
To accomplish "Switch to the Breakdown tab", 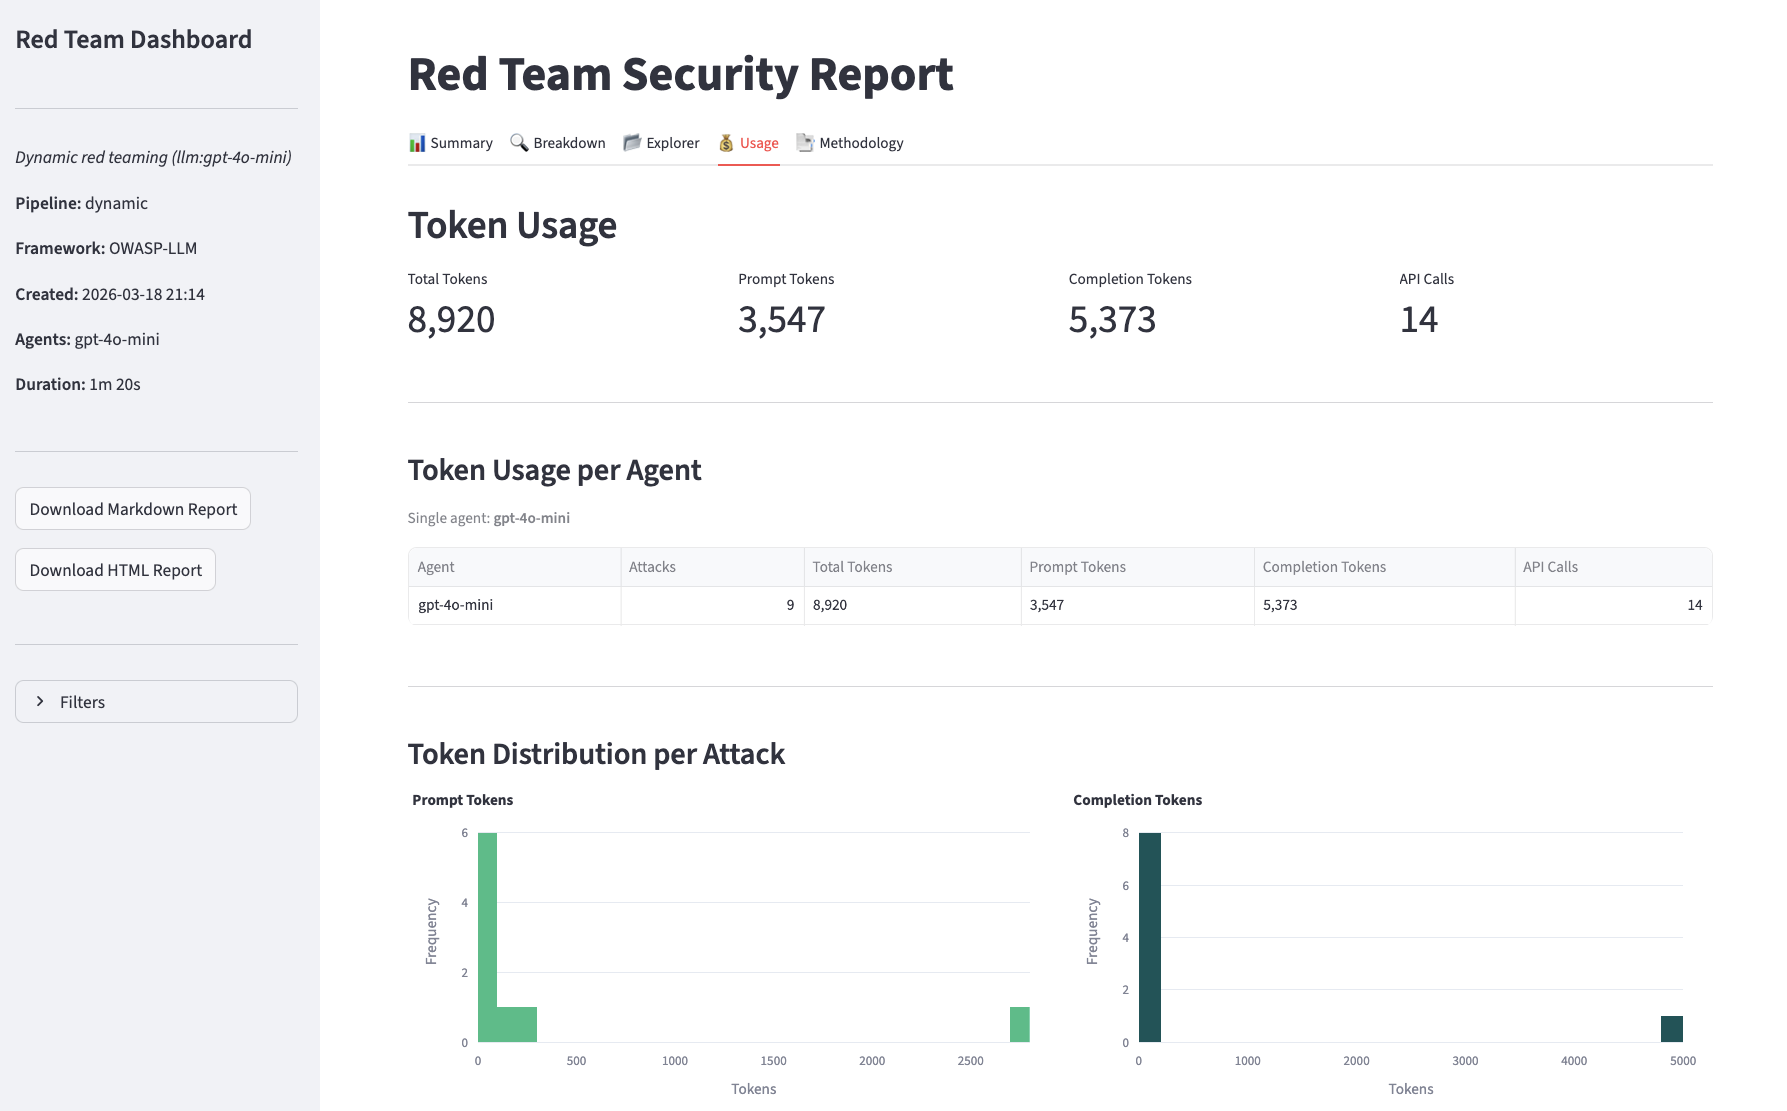I will tap(568, 143).
